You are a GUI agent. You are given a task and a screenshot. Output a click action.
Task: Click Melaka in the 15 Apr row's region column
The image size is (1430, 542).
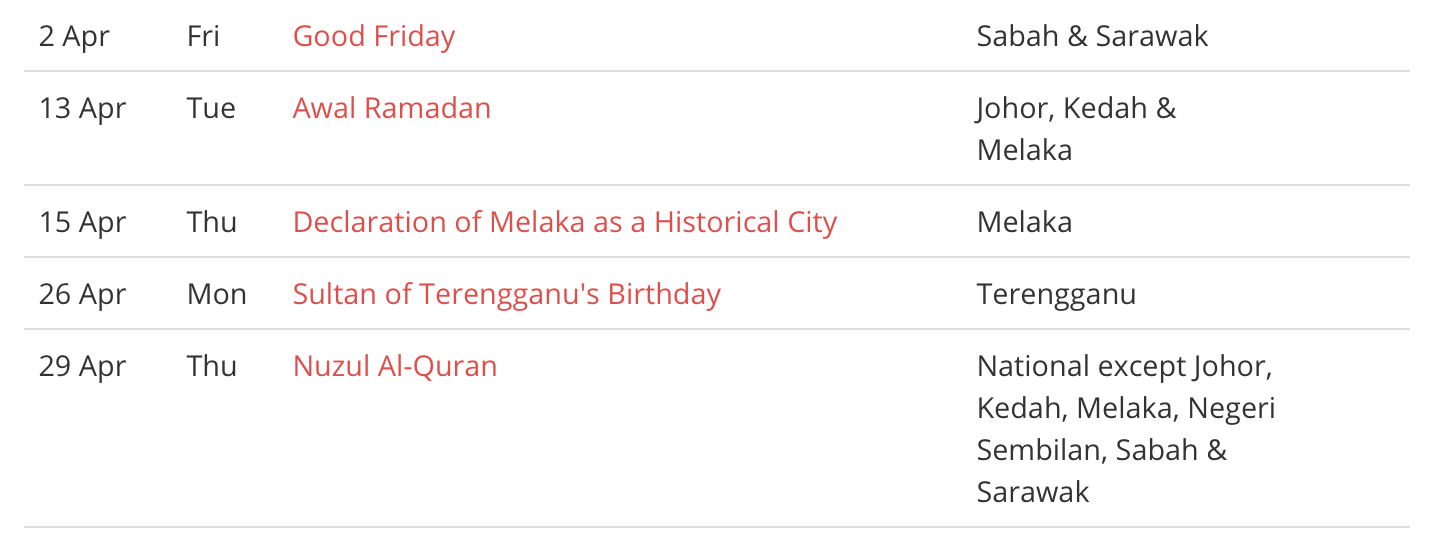(x=1024, y=222)
